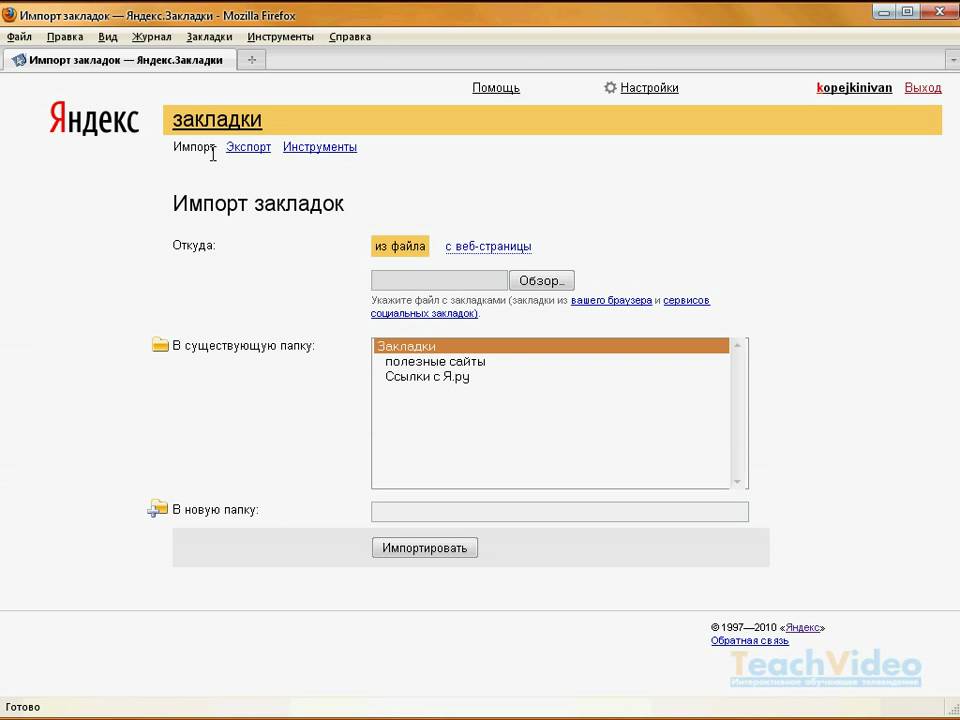The image size is (960, 720).
Task: Open the сервисов социальных закладок link
Action: (686, 301)
